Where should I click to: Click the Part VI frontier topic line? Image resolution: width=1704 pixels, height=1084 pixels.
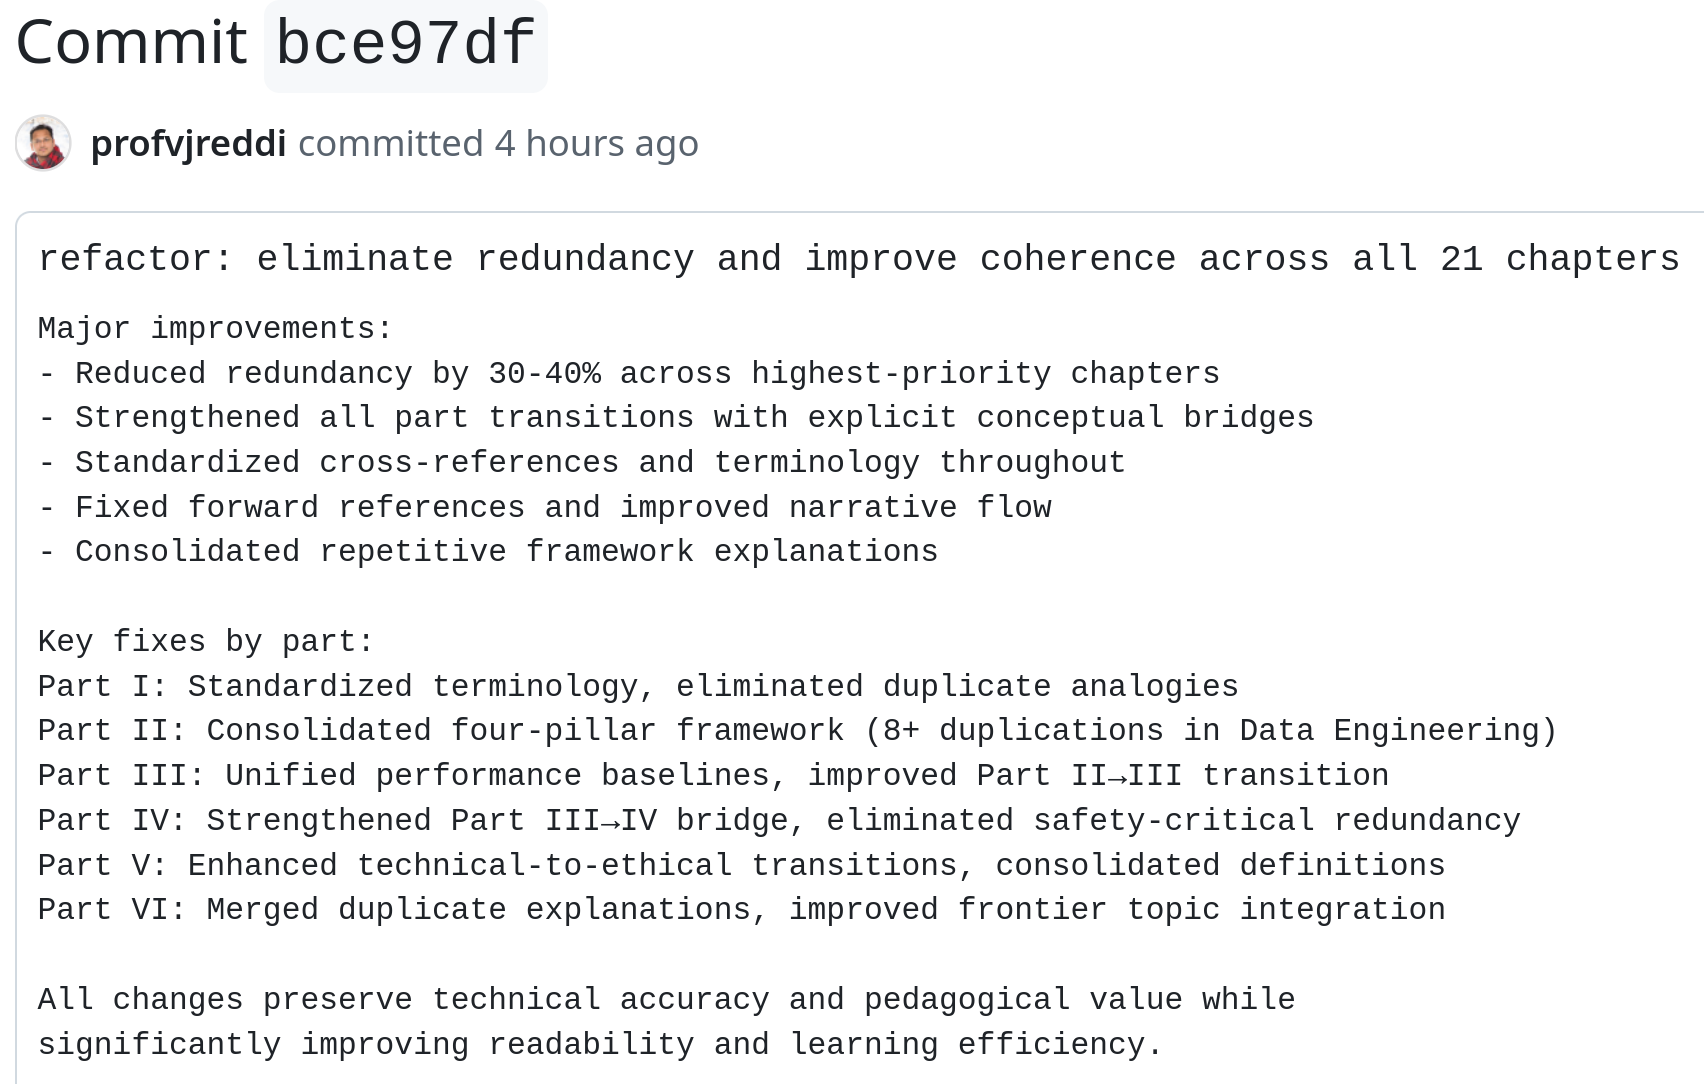(x=741, y=910)
